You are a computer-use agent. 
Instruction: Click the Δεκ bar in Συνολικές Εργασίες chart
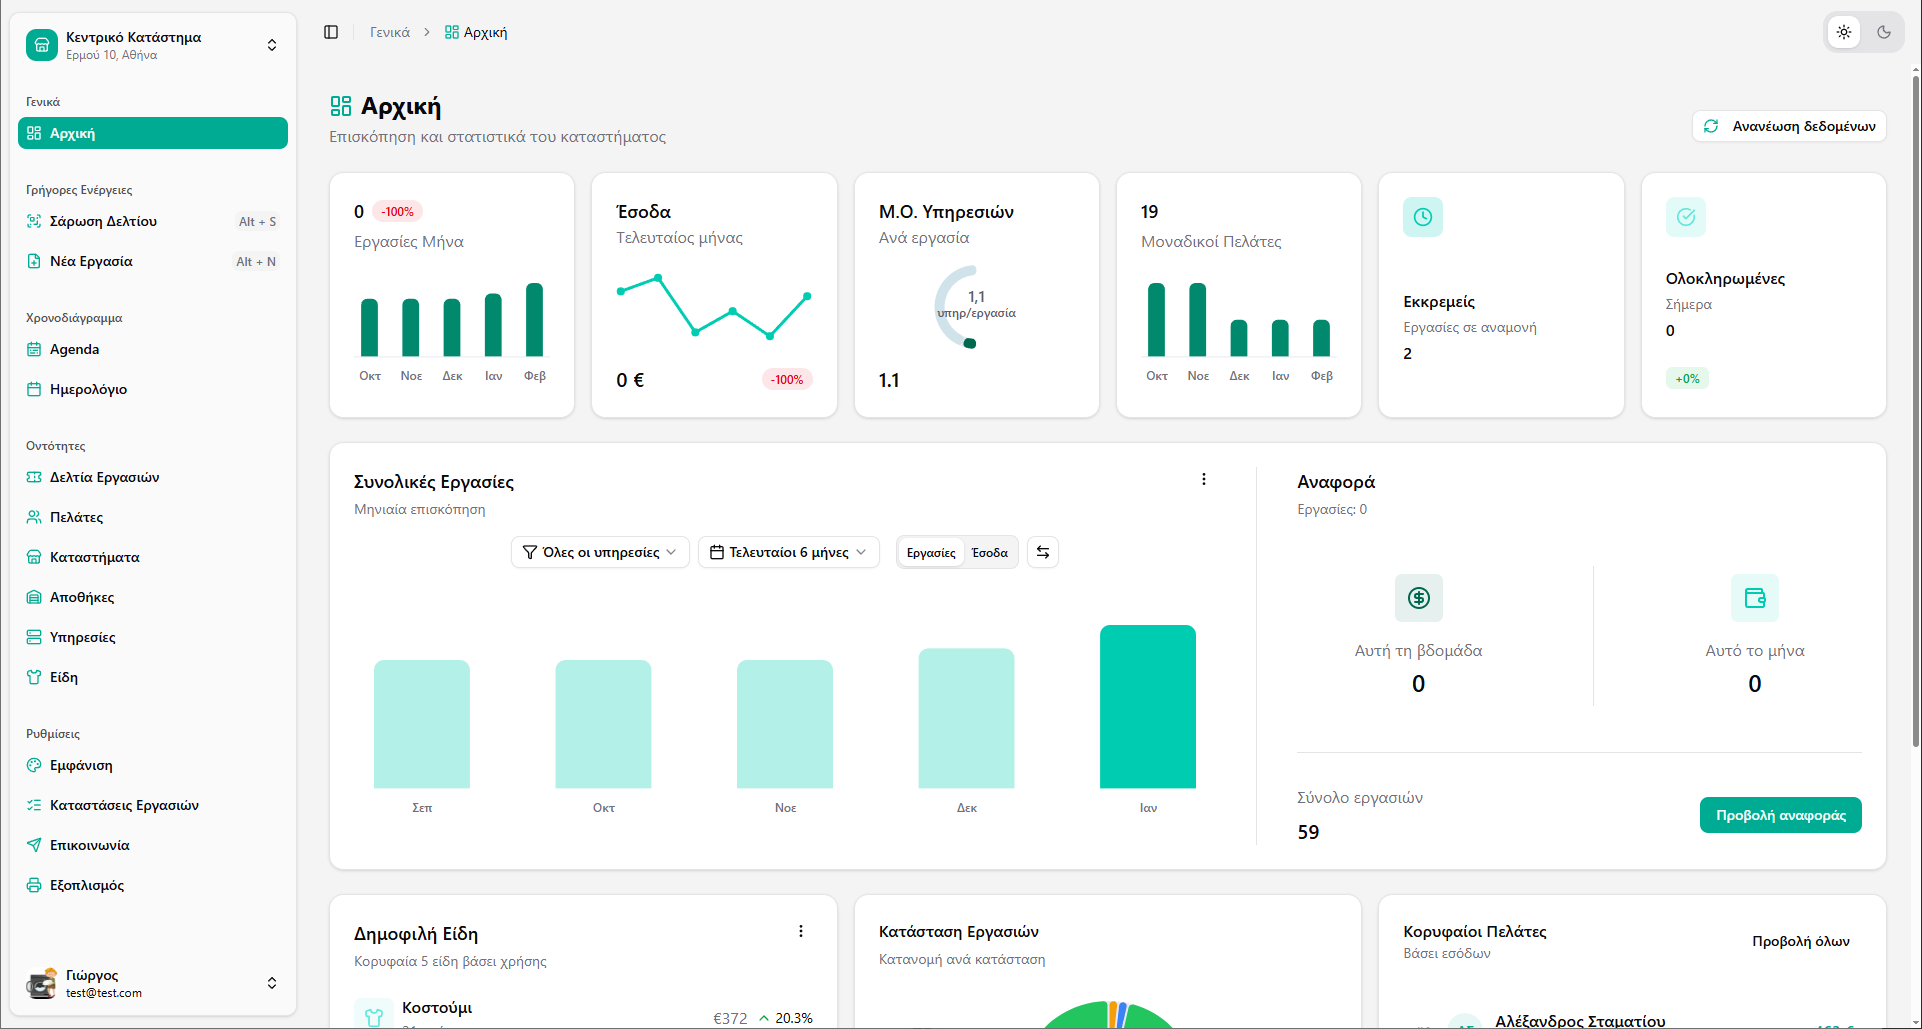[966, 718]
